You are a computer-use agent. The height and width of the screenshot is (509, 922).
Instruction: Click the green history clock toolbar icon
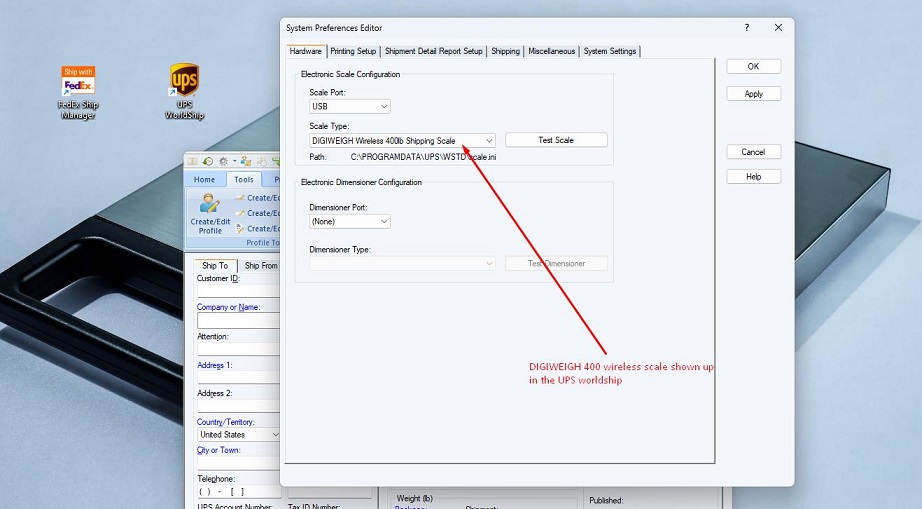tap(207, 161)
